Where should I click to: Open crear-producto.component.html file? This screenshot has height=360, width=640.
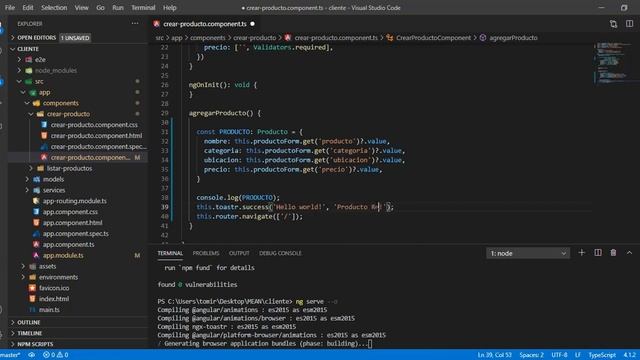(x=96, y=136)
